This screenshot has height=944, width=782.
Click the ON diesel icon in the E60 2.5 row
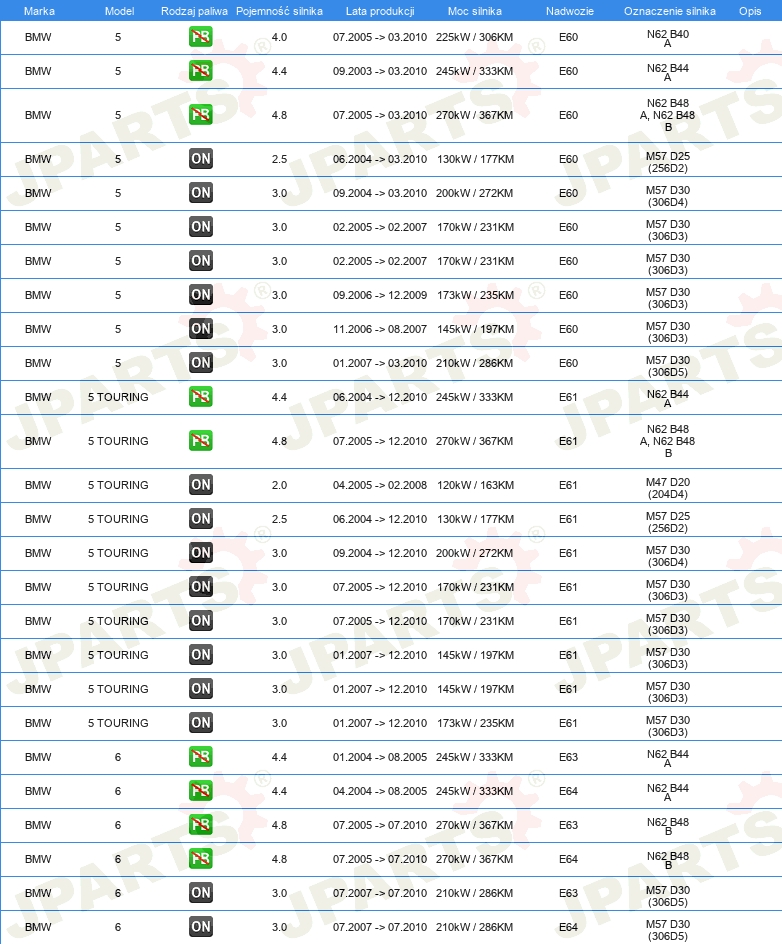pyautogui.click(x=200, y=159)
